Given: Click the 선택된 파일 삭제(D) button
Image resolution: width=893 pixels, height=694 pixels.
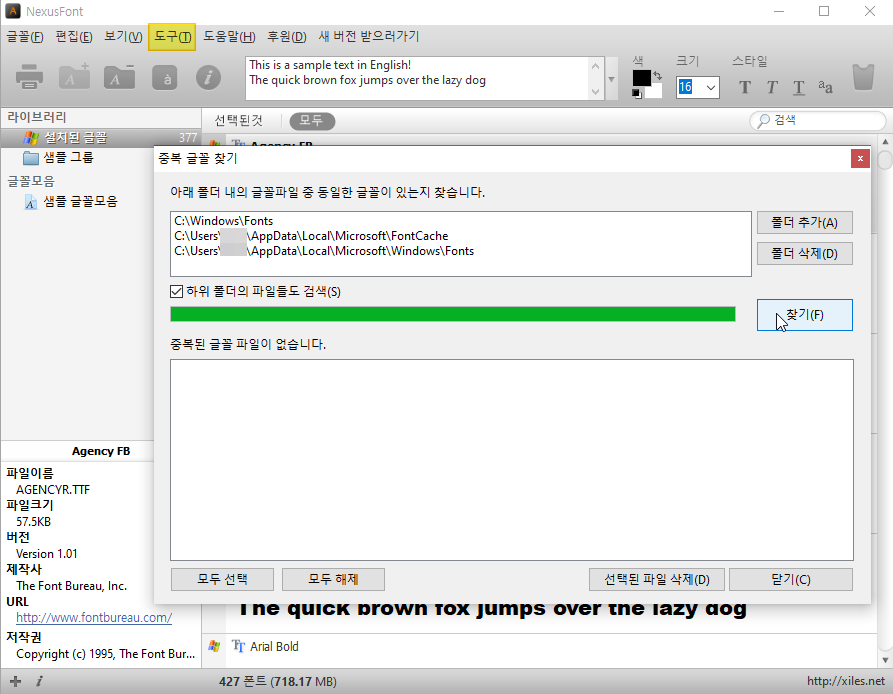Looking at the screenshot, I should coord(657,580).
